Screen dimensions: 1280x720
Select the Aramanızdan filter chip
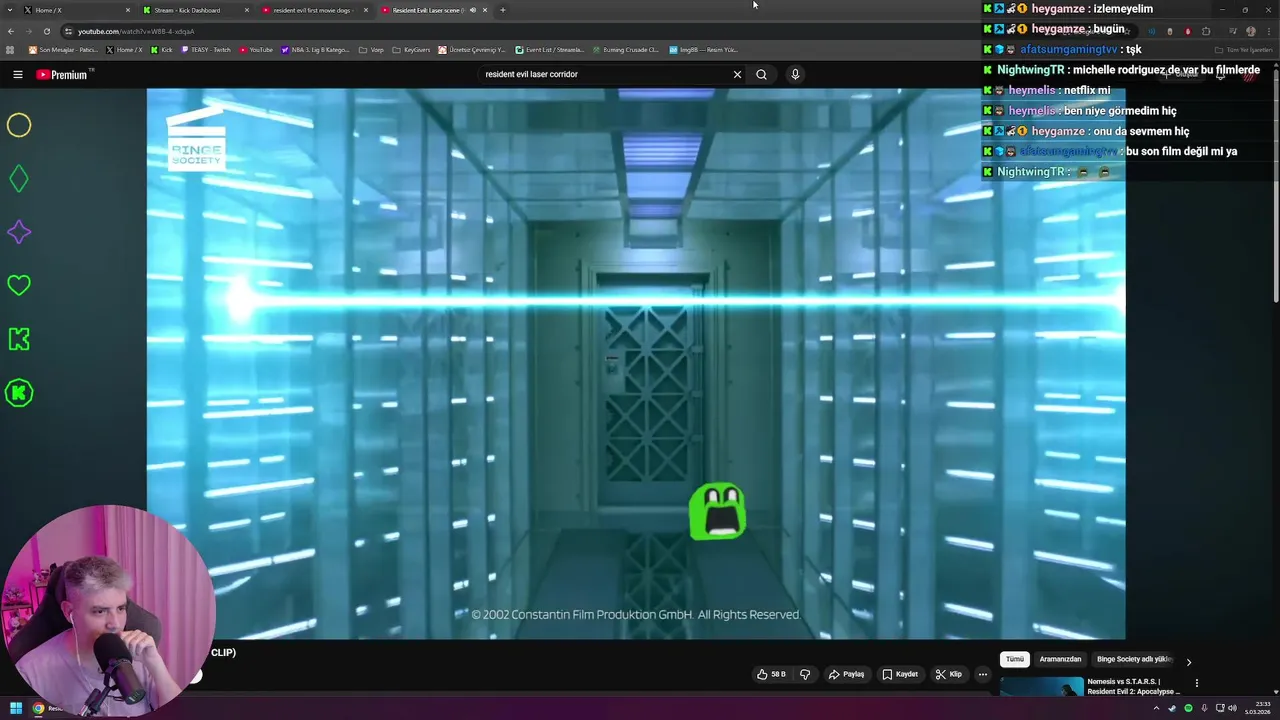pos(1060,659)
